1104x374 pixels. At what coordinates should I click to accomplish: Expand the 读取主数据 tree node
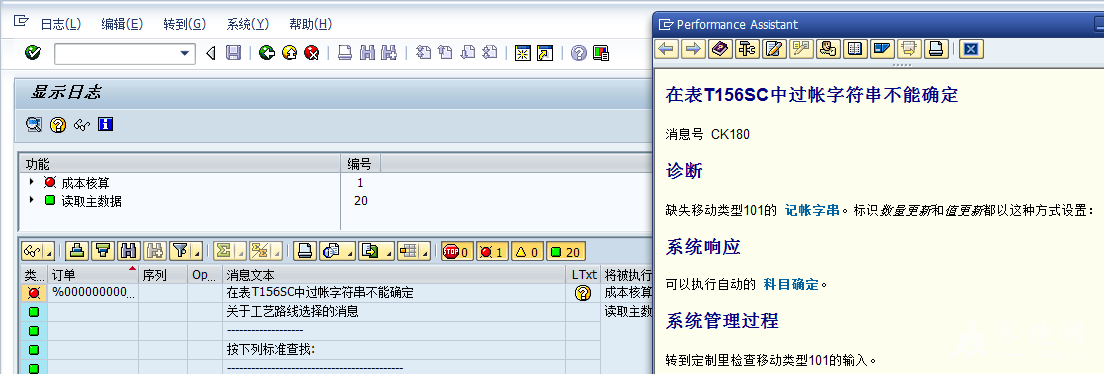(x=31, y=201)
